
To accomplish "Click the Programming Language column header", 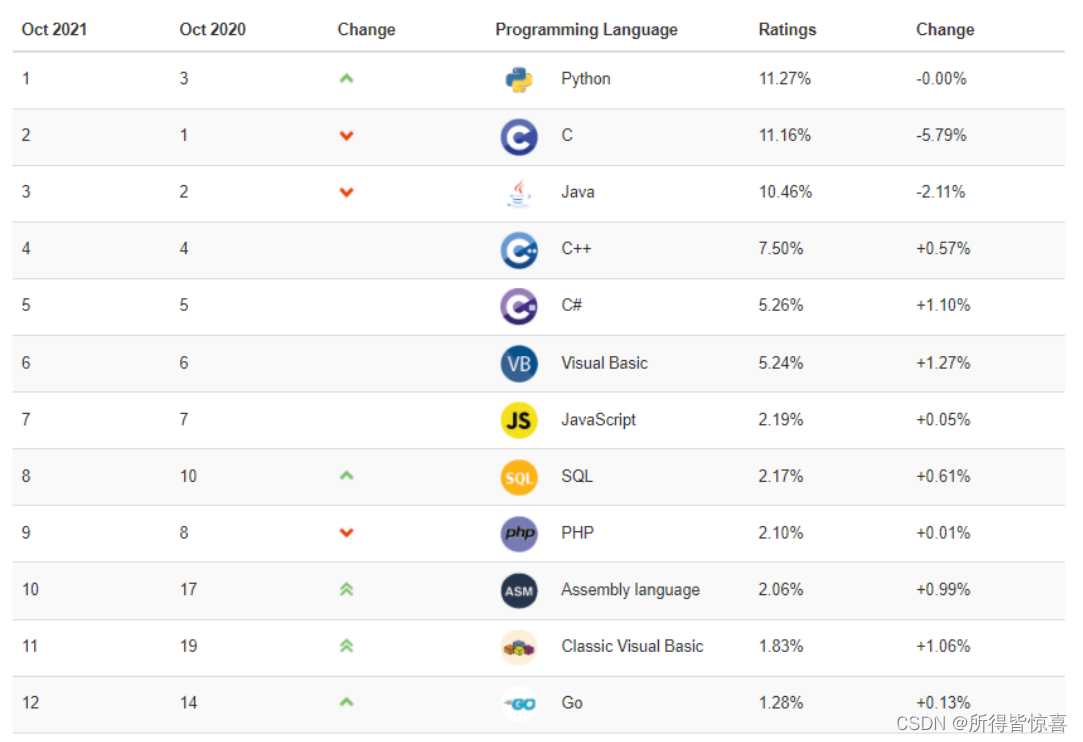I will (586, 30).
